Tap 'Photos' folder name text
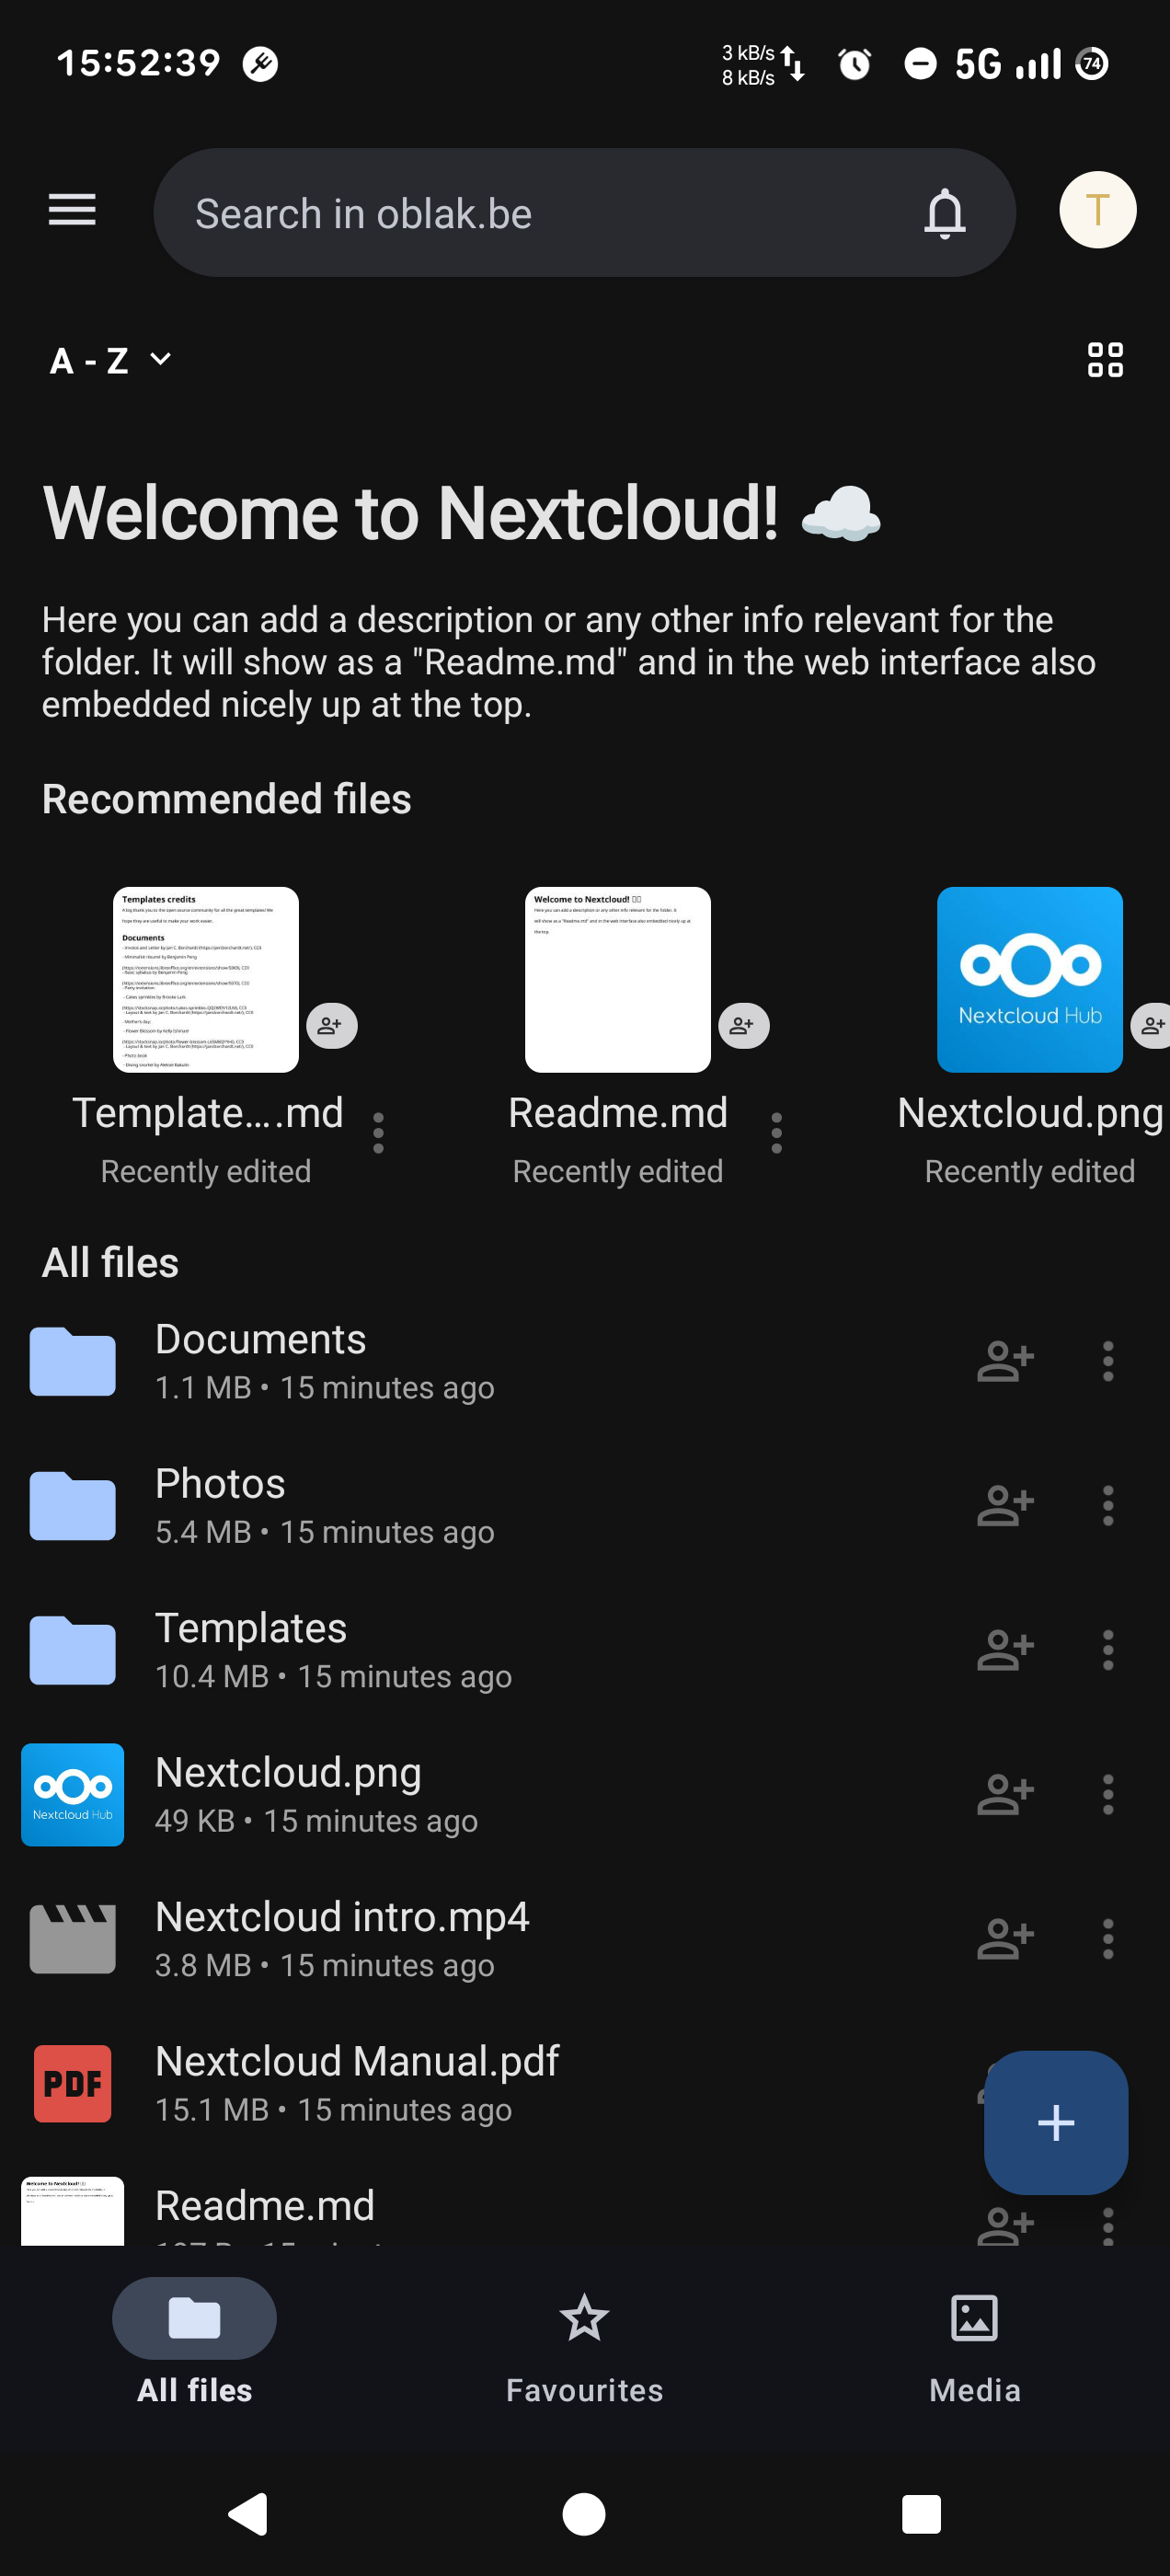This screenshot has height=2576, width=1170. (x=220, y=1483)
